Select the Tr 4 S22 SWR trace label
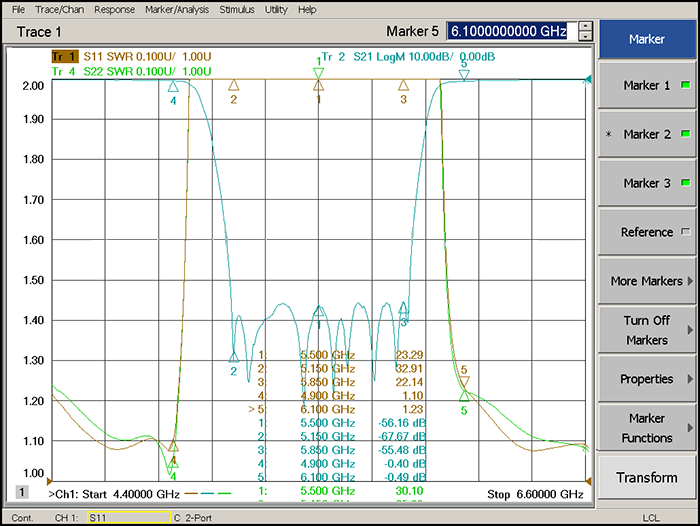 pyautogui.click(x=131, y=71)
